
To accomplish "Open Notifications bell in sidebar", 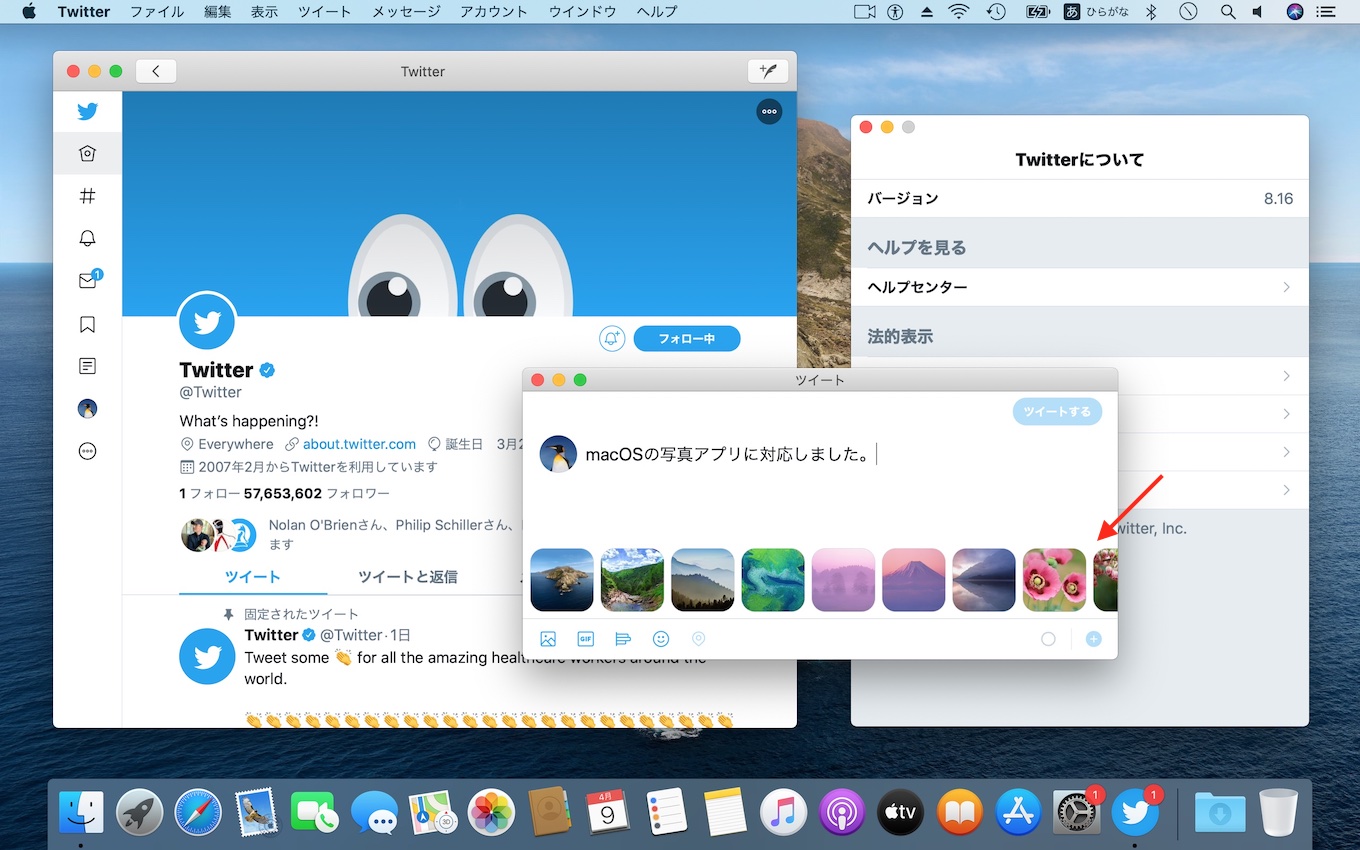I will (x=87, y=238).
